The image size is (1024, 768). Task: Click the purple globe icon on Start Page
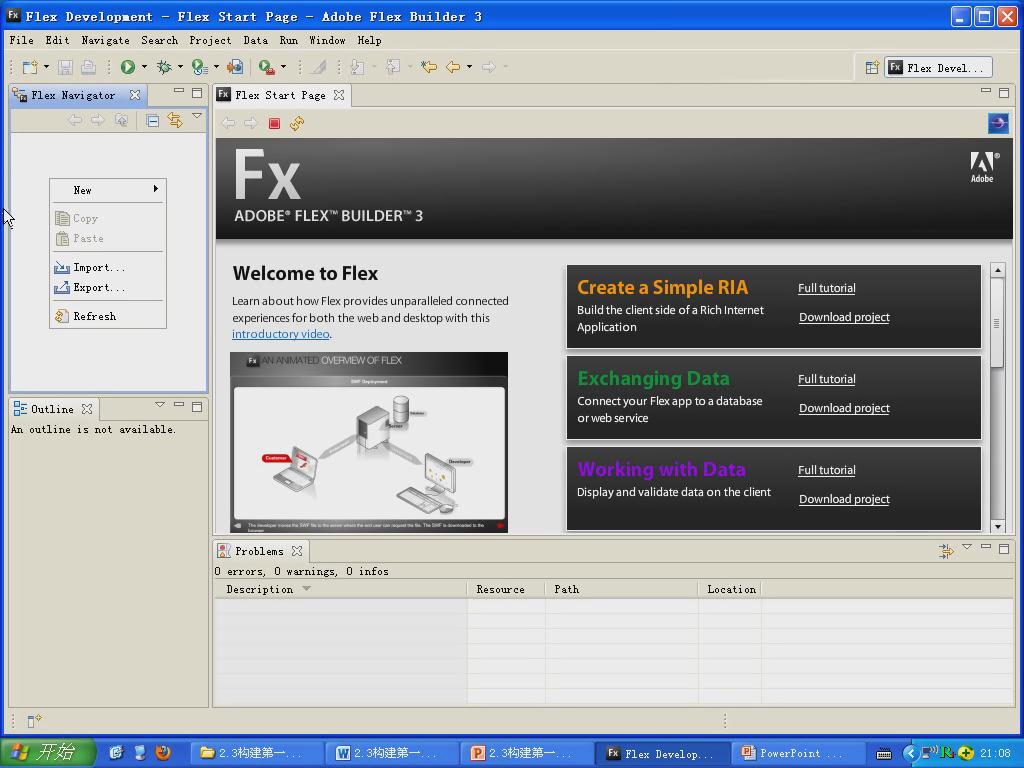point(998,123)
